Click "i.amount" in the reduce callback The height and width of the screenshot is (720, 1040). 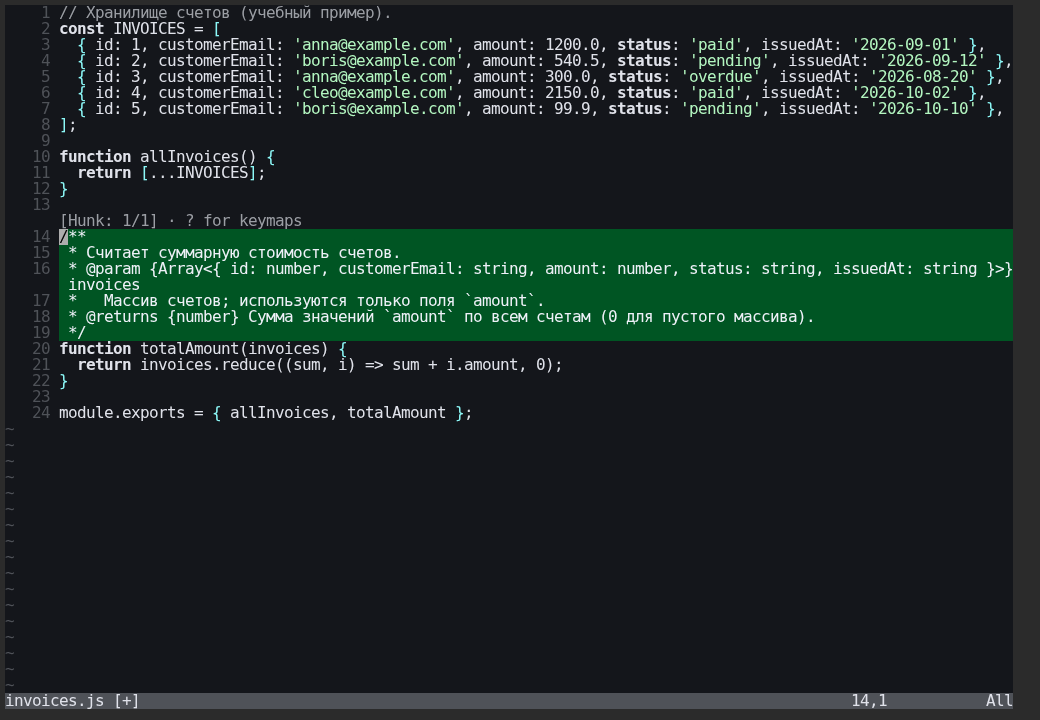coord(481,365)
